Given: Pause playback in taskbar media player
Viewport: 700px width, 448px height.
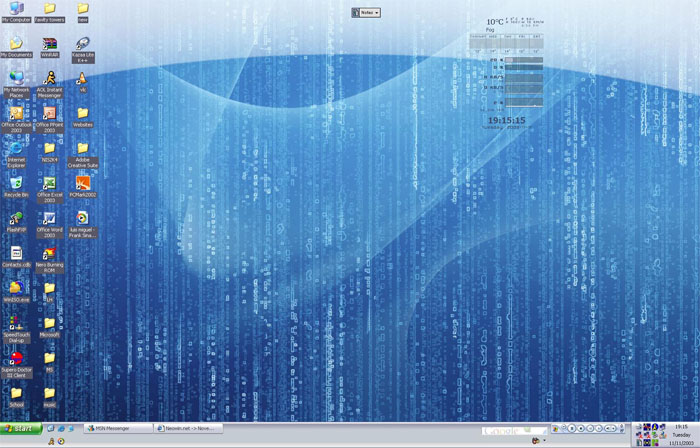Looking at the screenshot, I should pyautogui.click(x=572, y=428).
